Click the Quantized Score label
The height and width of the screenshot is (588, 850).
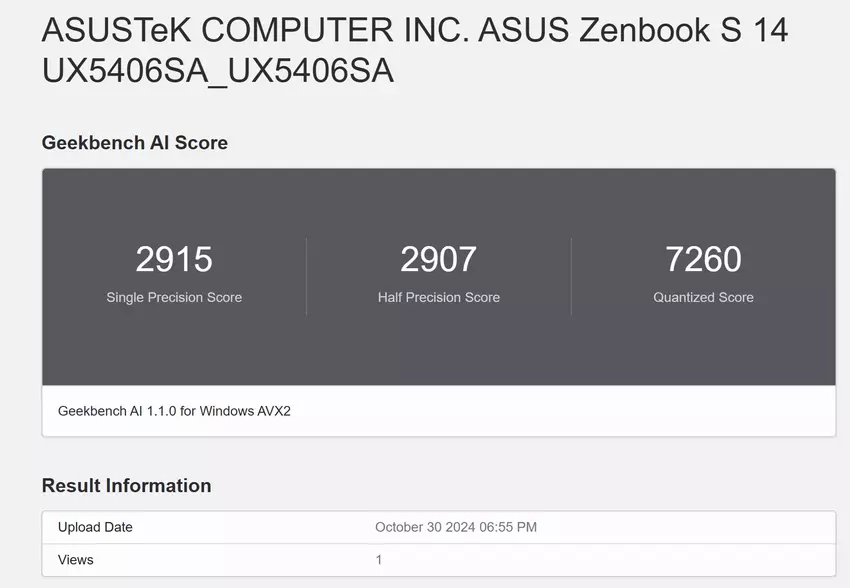(703, 297)
